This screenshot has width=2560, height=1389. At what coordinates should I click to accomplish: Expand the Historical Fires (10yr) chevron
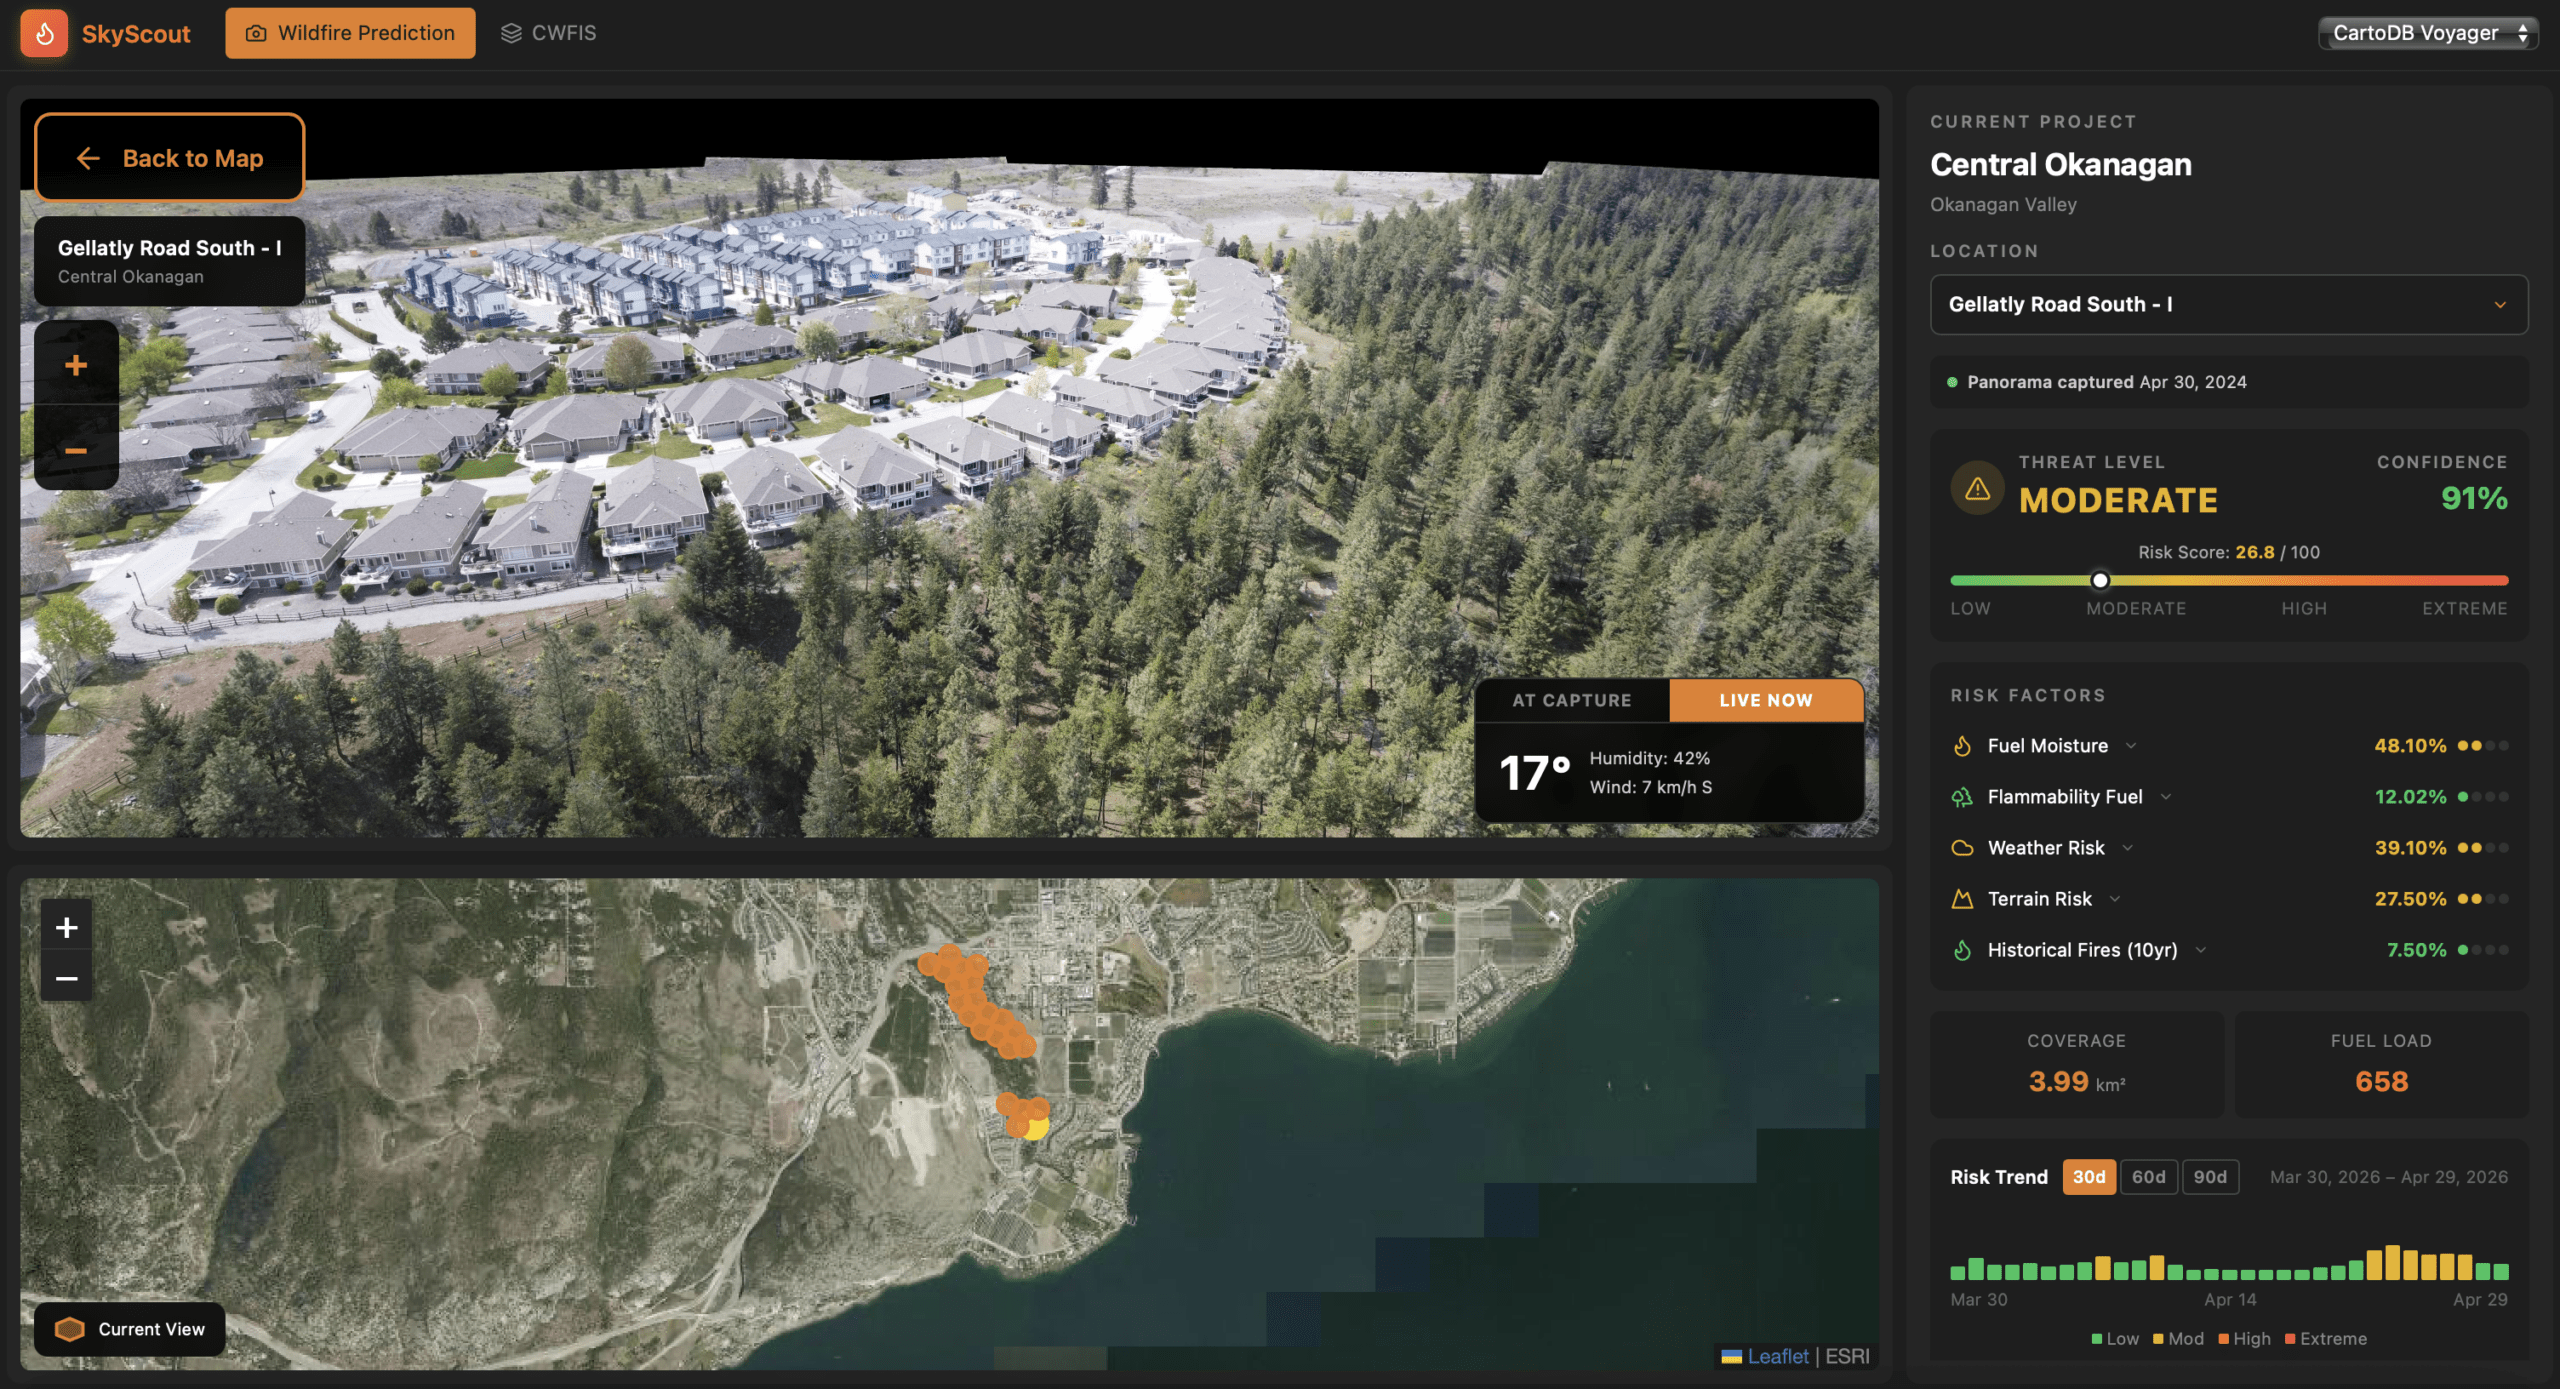(2201, 950)
